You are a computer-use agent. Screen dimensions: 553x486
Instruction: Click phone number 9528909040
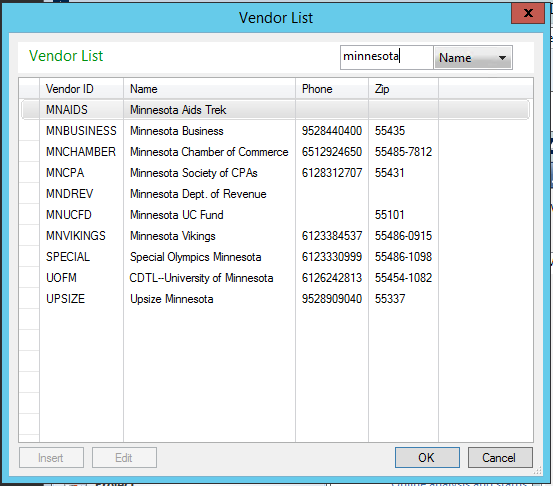(332, 299)
